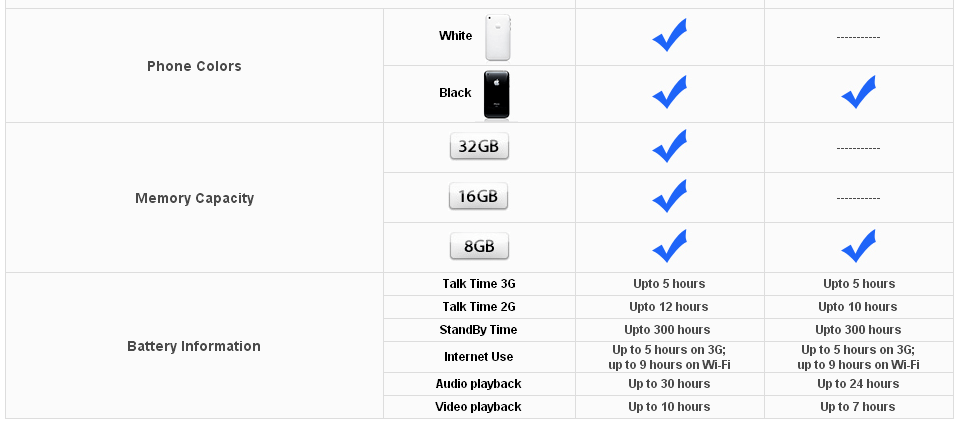The height and width of the screenshot is (431, 962).
Task: Click the black iPhone image
Action: tap(496, 94)
